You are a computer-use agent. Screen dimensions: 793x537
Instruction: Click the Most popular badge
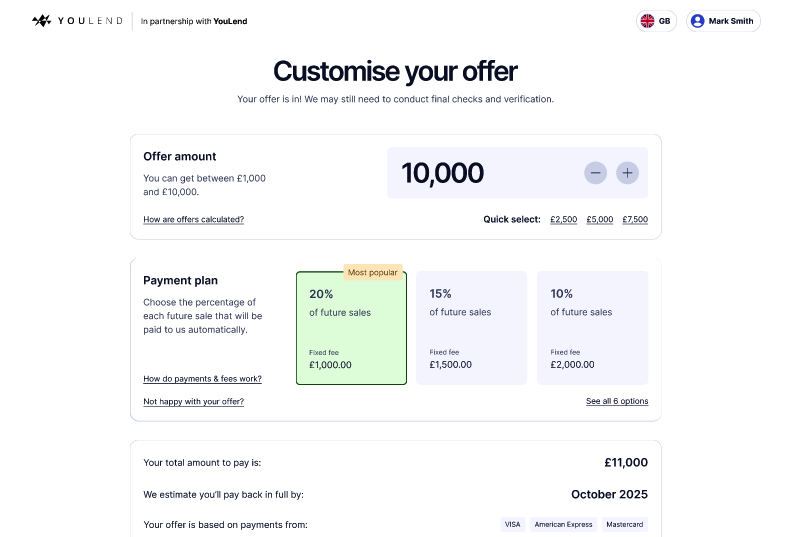point(373,272)
